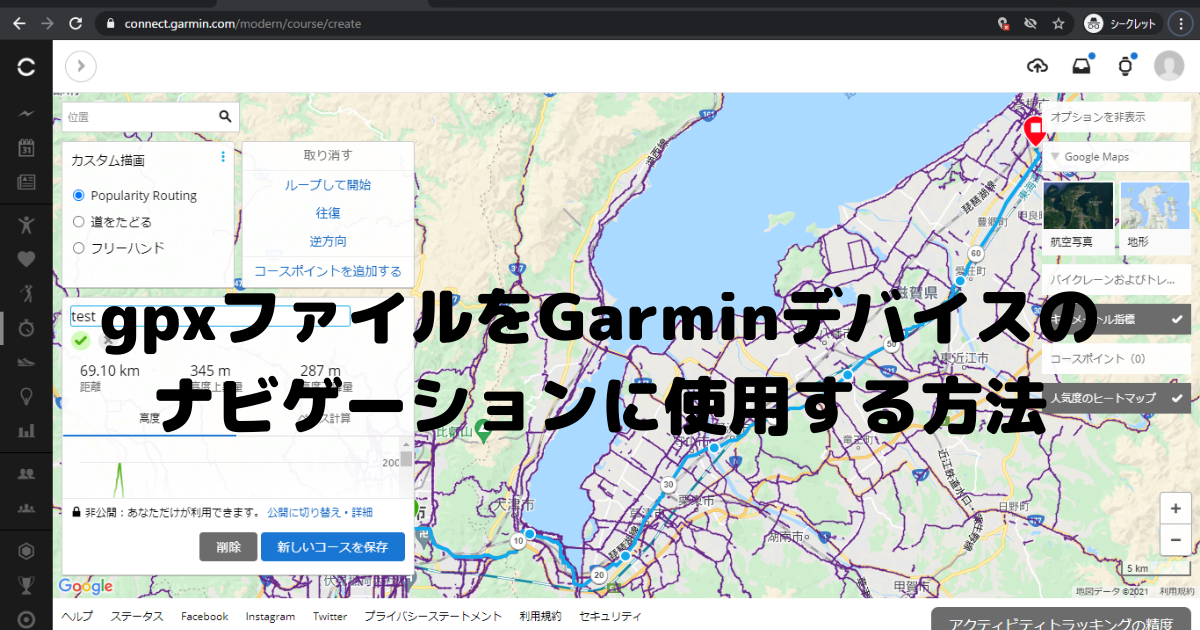
Task: Open the watch devices icon
Action: (x=1124, y=66)
